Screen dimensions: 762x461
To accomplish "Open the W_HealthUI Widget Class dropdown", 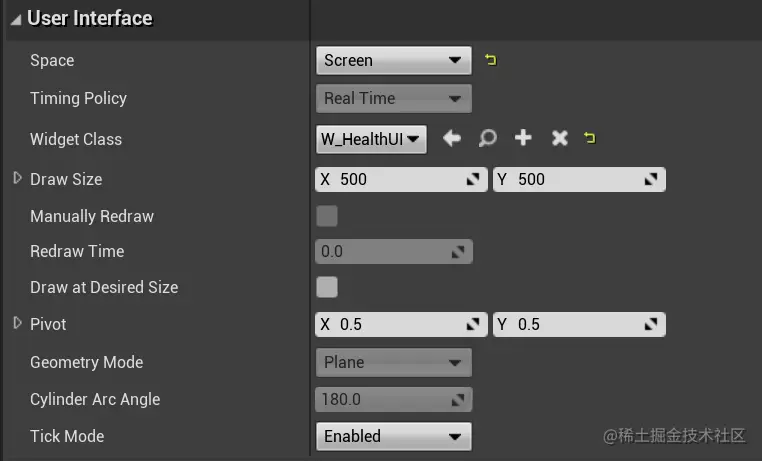I will point(371,139).
